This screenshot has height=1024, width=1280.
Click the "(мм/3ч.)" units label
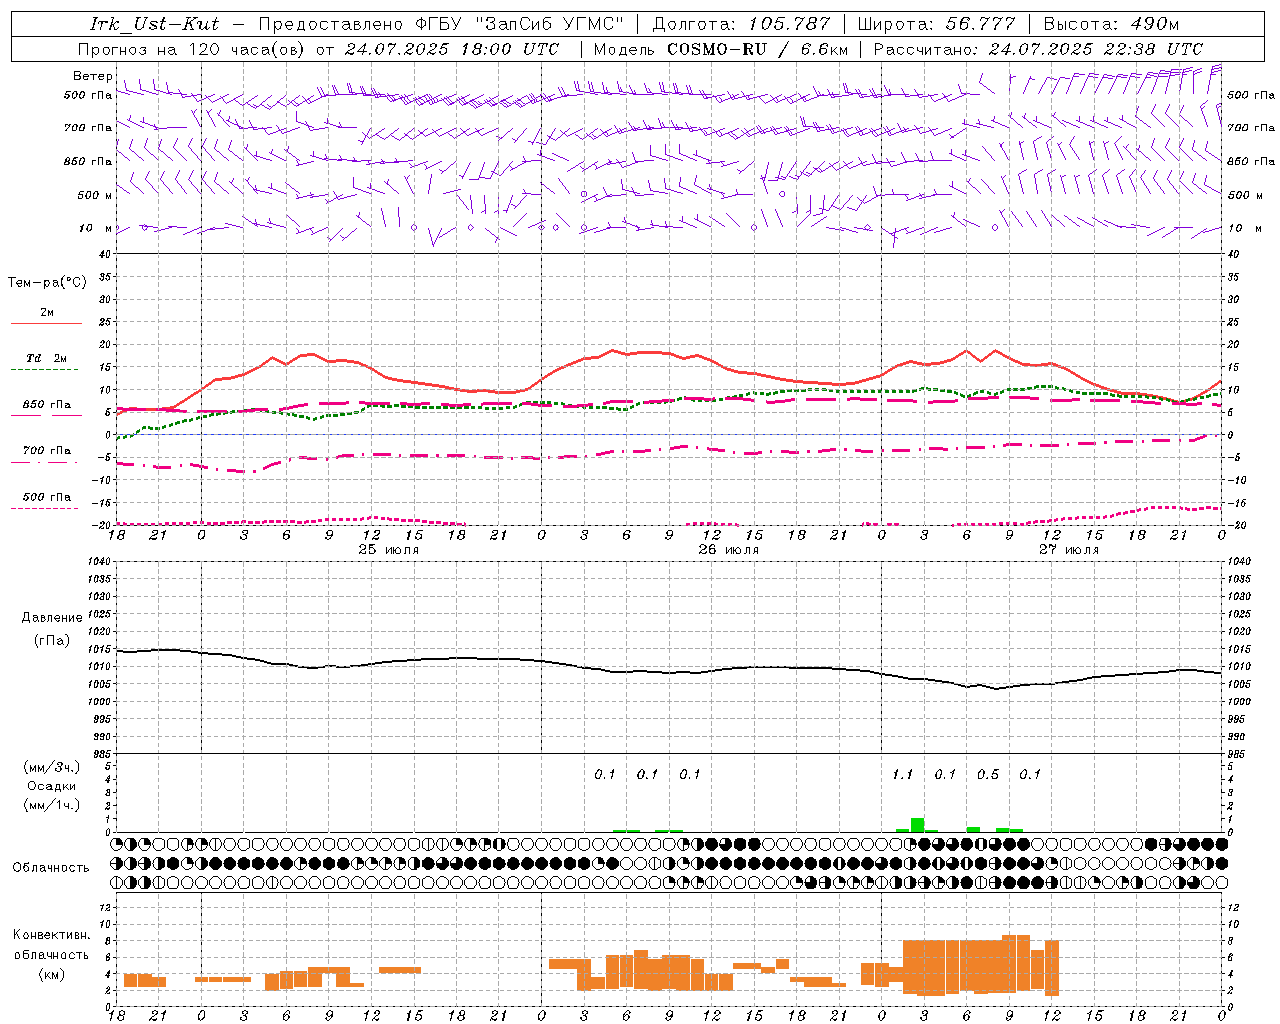pos(52,767)
